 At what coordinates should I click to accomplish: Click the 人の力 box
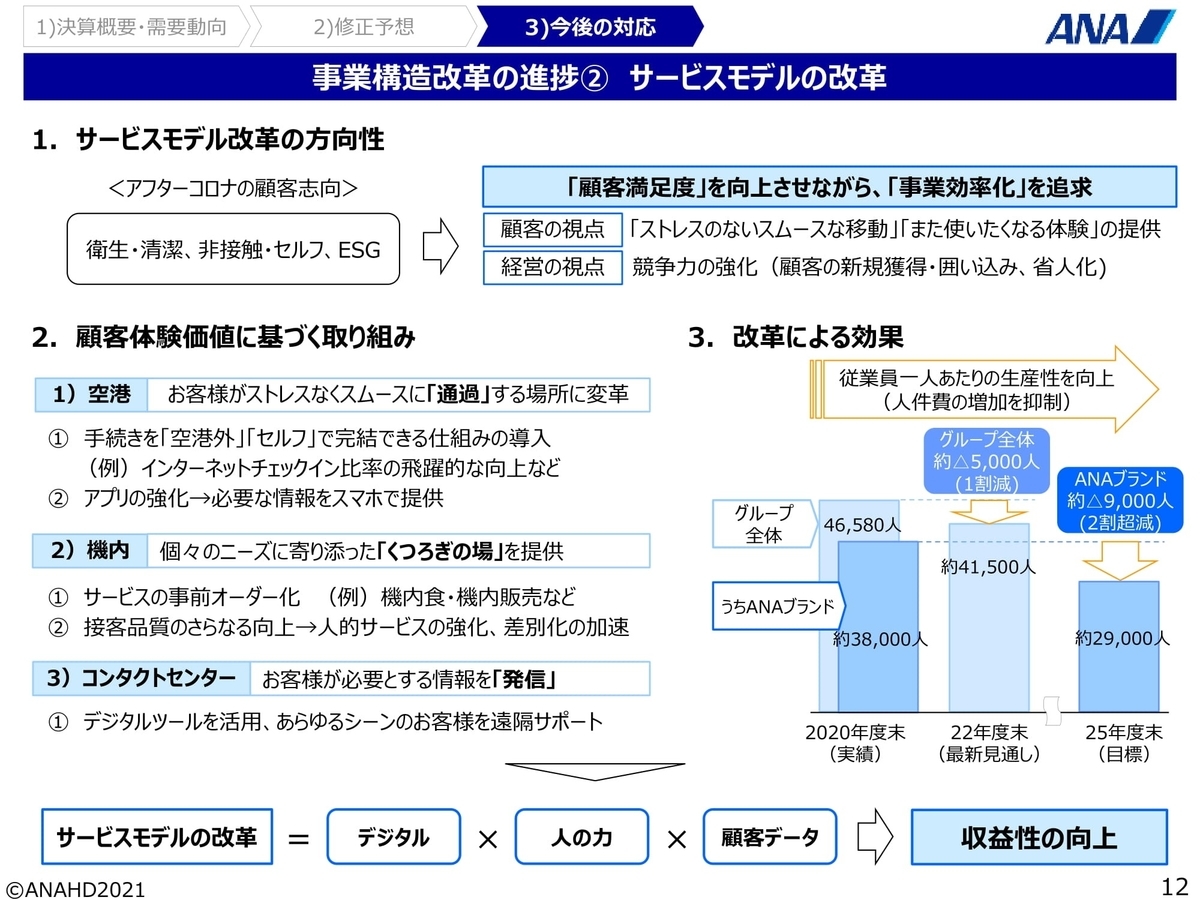(582, 838)
